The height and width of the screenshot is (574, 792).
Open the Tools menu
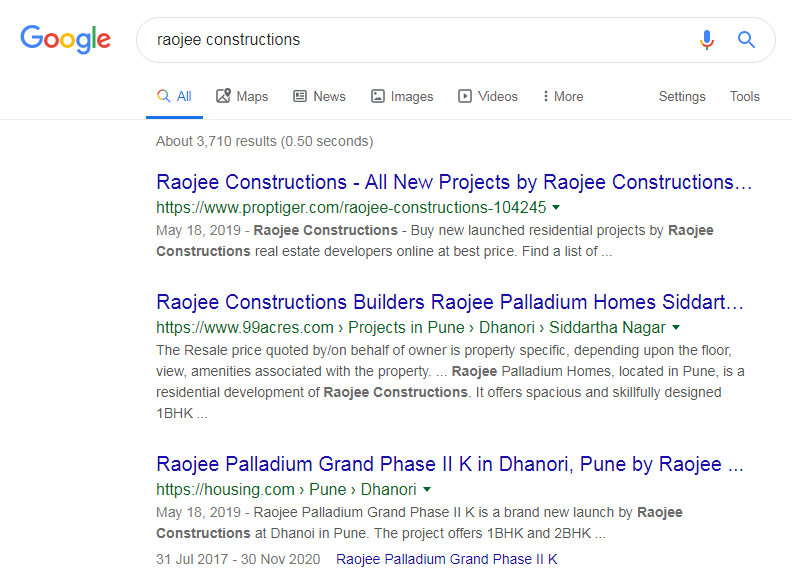tap(745, 97)
